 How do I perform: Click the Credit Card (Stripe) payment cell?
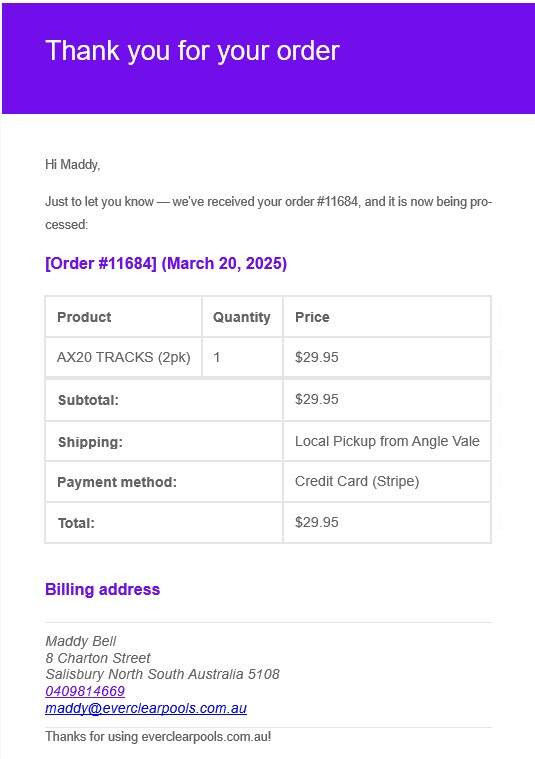387,482
